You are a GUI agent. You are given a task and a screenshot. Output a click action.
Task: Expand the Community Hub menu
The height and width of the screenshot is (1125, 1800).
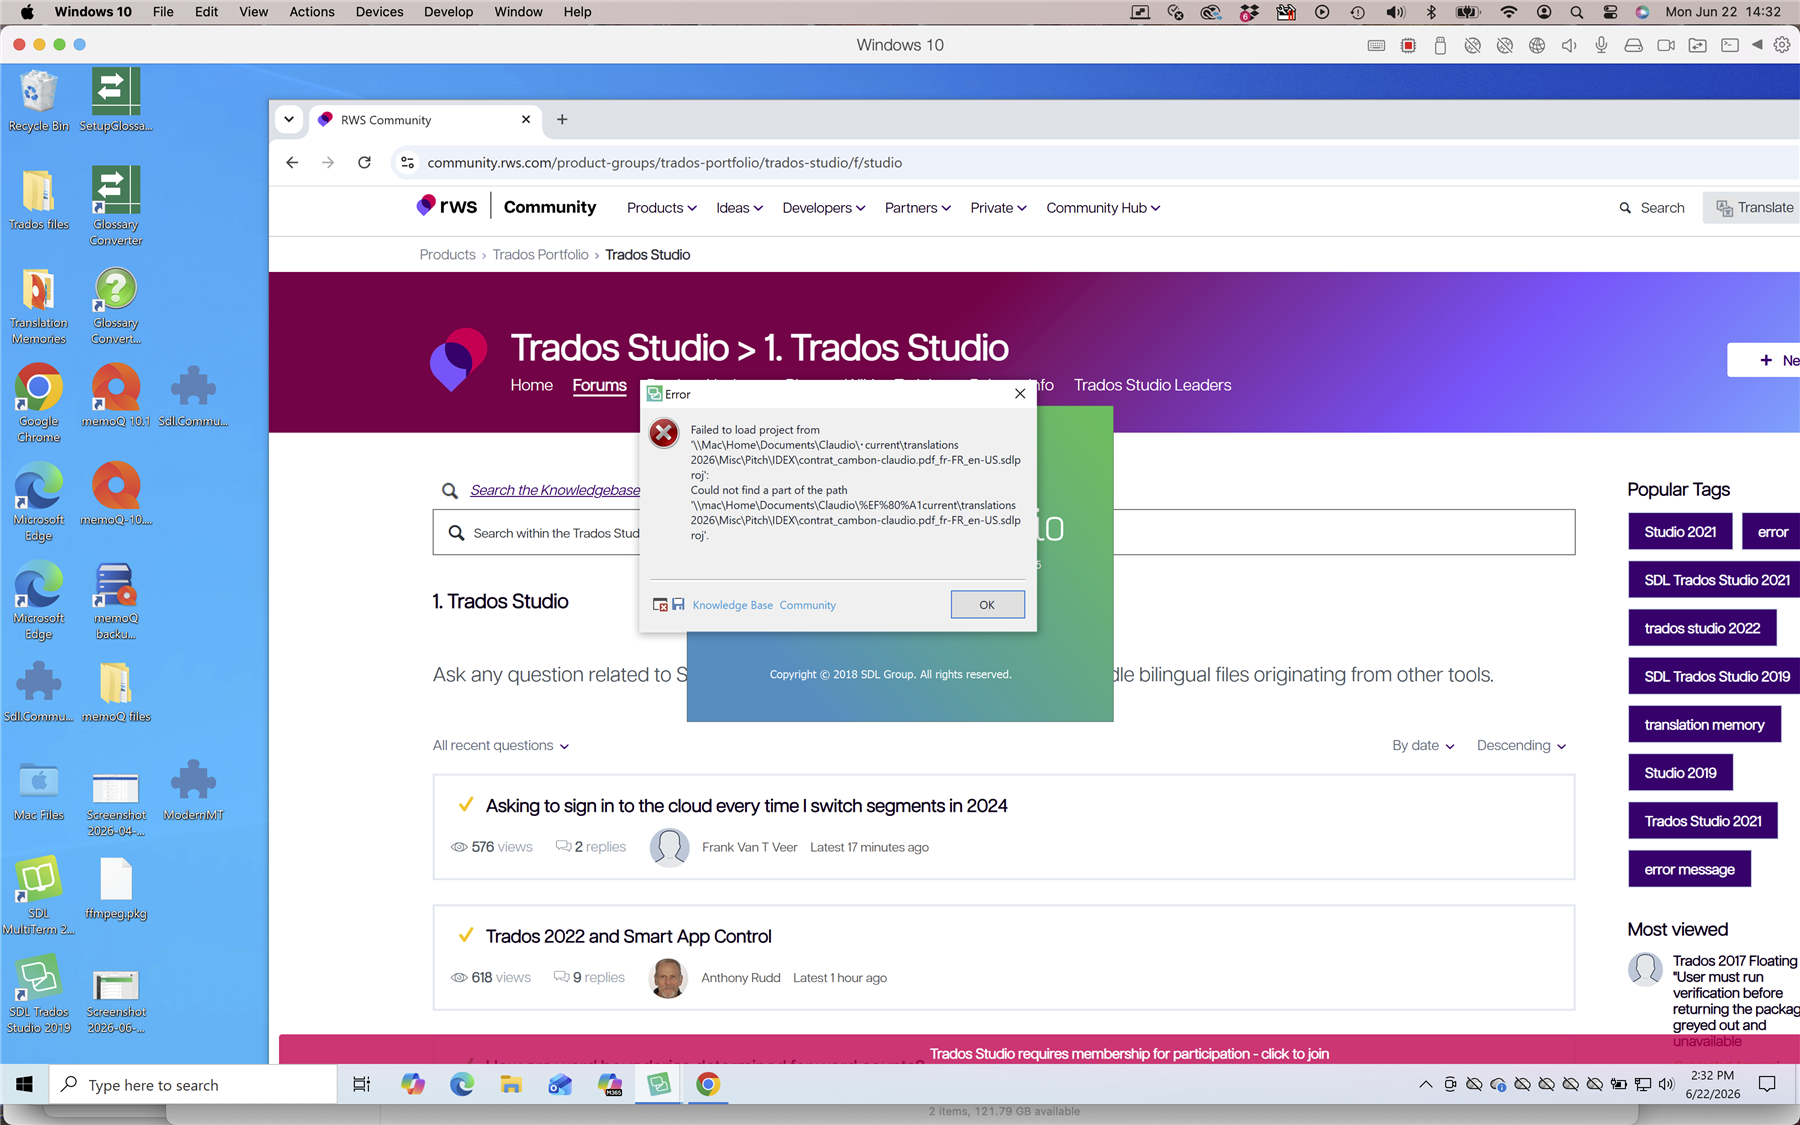click(1103, 208)
